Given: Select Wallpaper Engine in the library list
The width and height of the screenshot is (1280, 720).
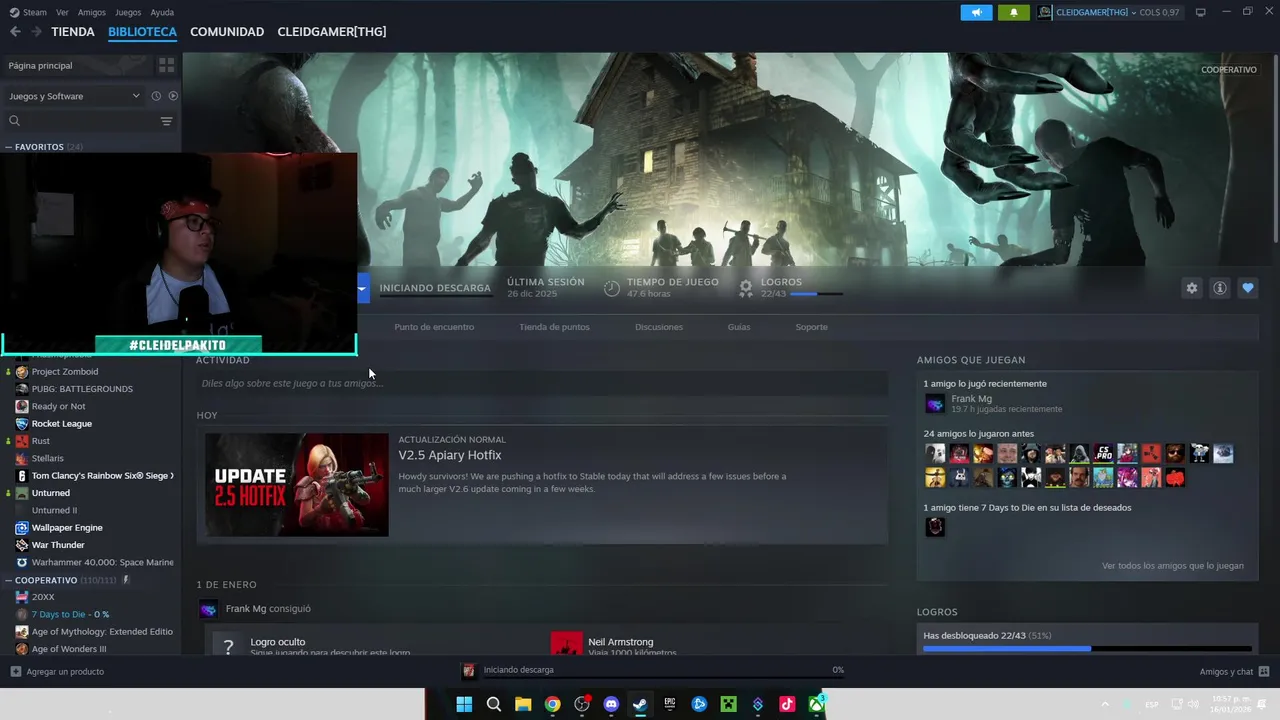Looking at the screenshot, I should (x=67, y=528).
